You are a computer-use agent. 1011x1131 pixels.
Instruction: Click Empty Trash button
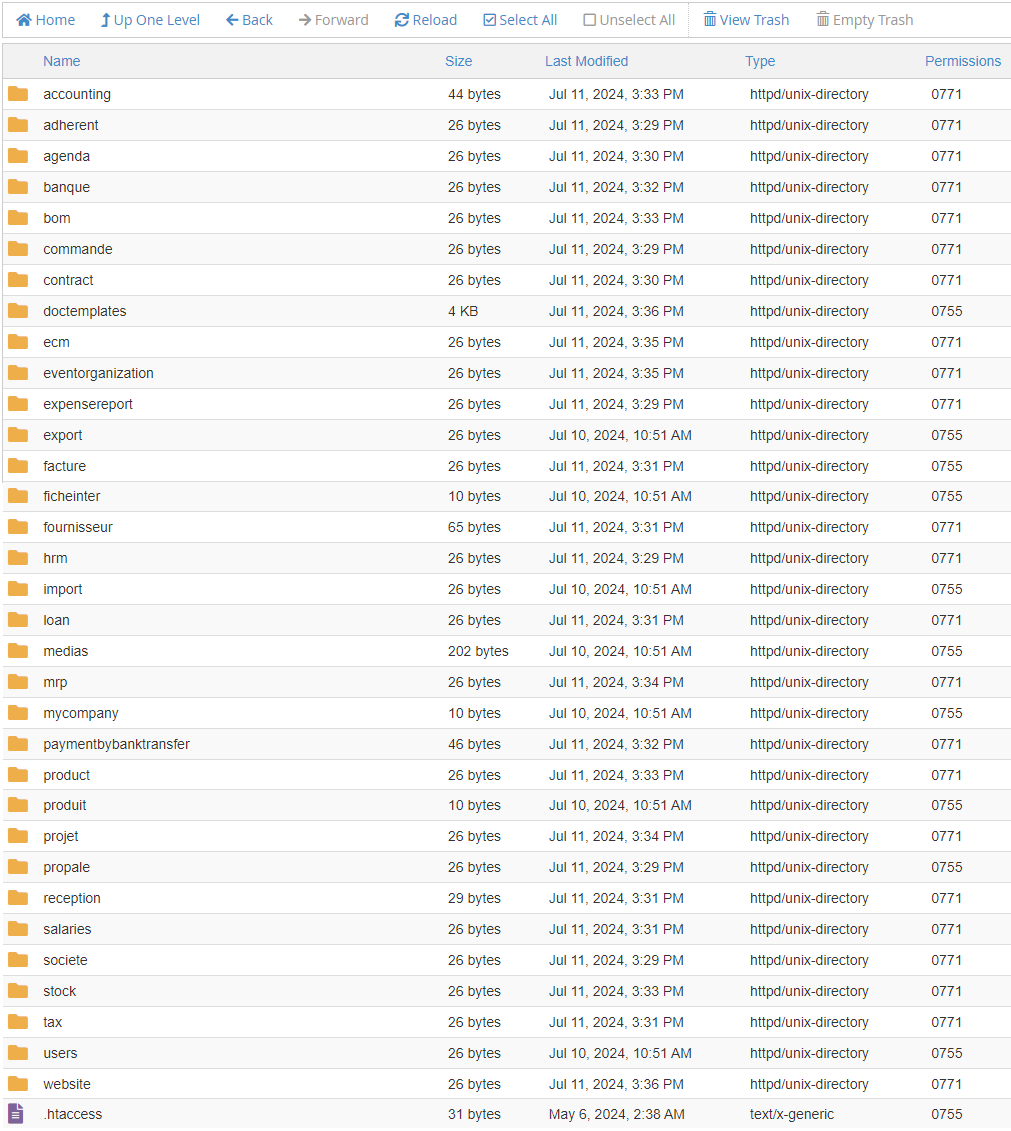[865, 20]
